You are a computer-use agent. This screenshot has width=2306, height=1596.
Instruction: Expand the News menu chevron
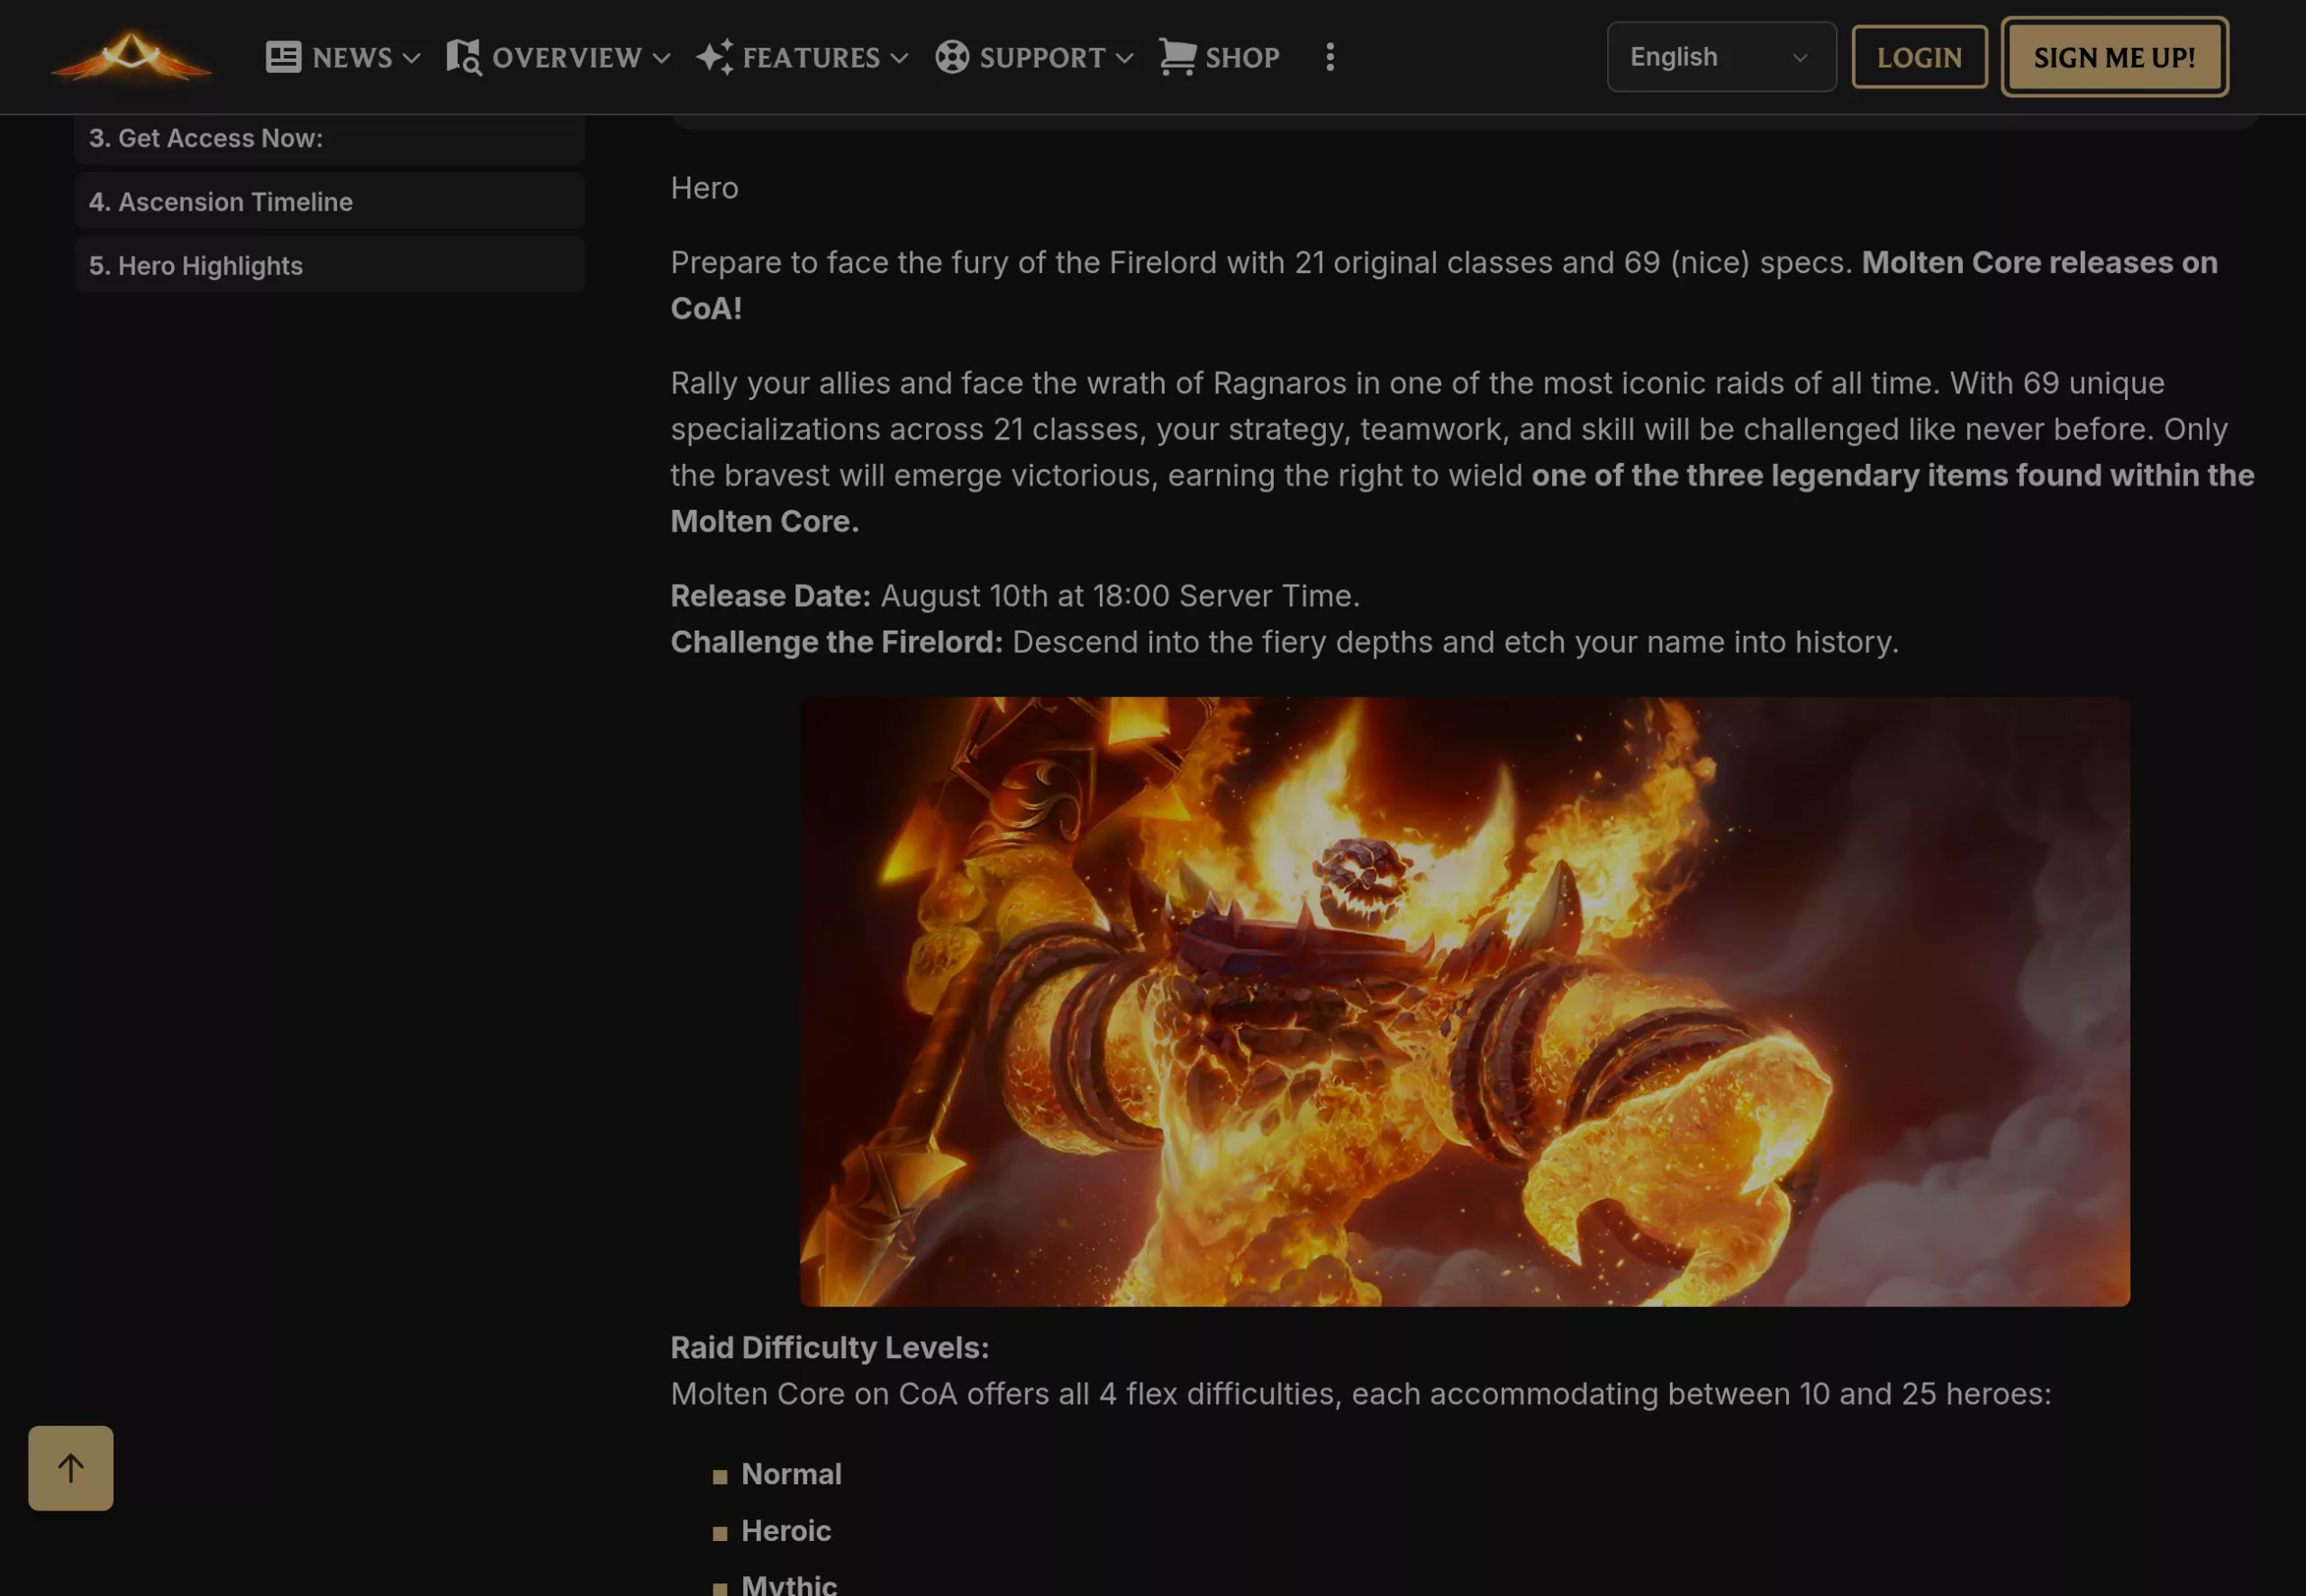tap(411, 58)
